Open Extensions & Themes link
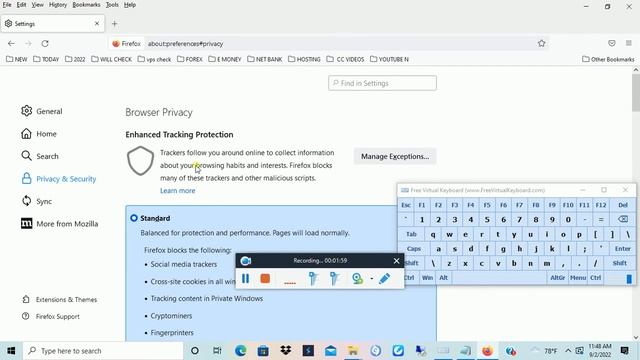 click(x=60, y=300)
